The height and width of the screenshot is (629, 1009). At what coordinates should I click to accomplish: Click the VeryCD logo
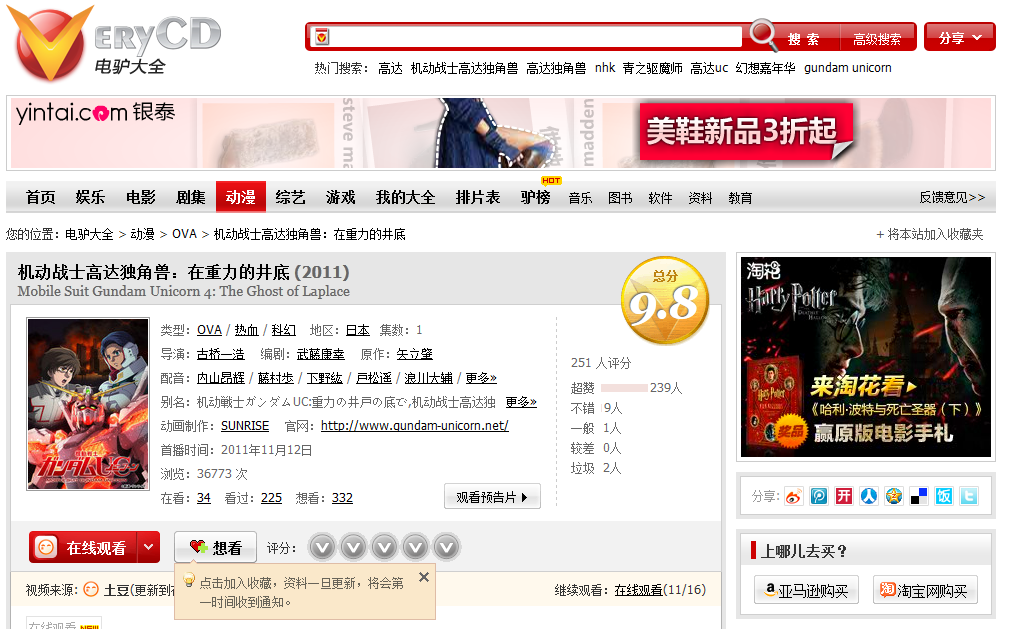tap(116, 44)
